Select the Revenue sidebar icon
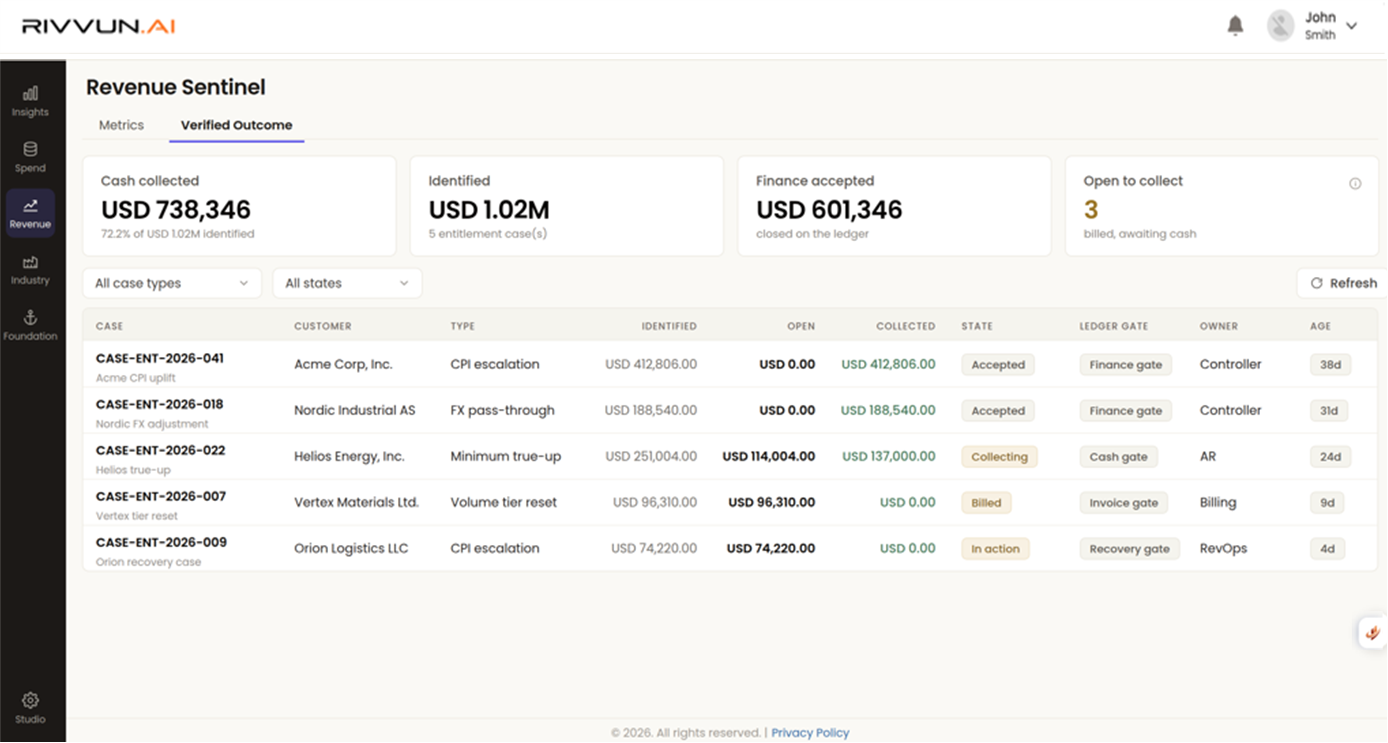Viewport: 1388px width, 743px height. [x=30, y=213]
